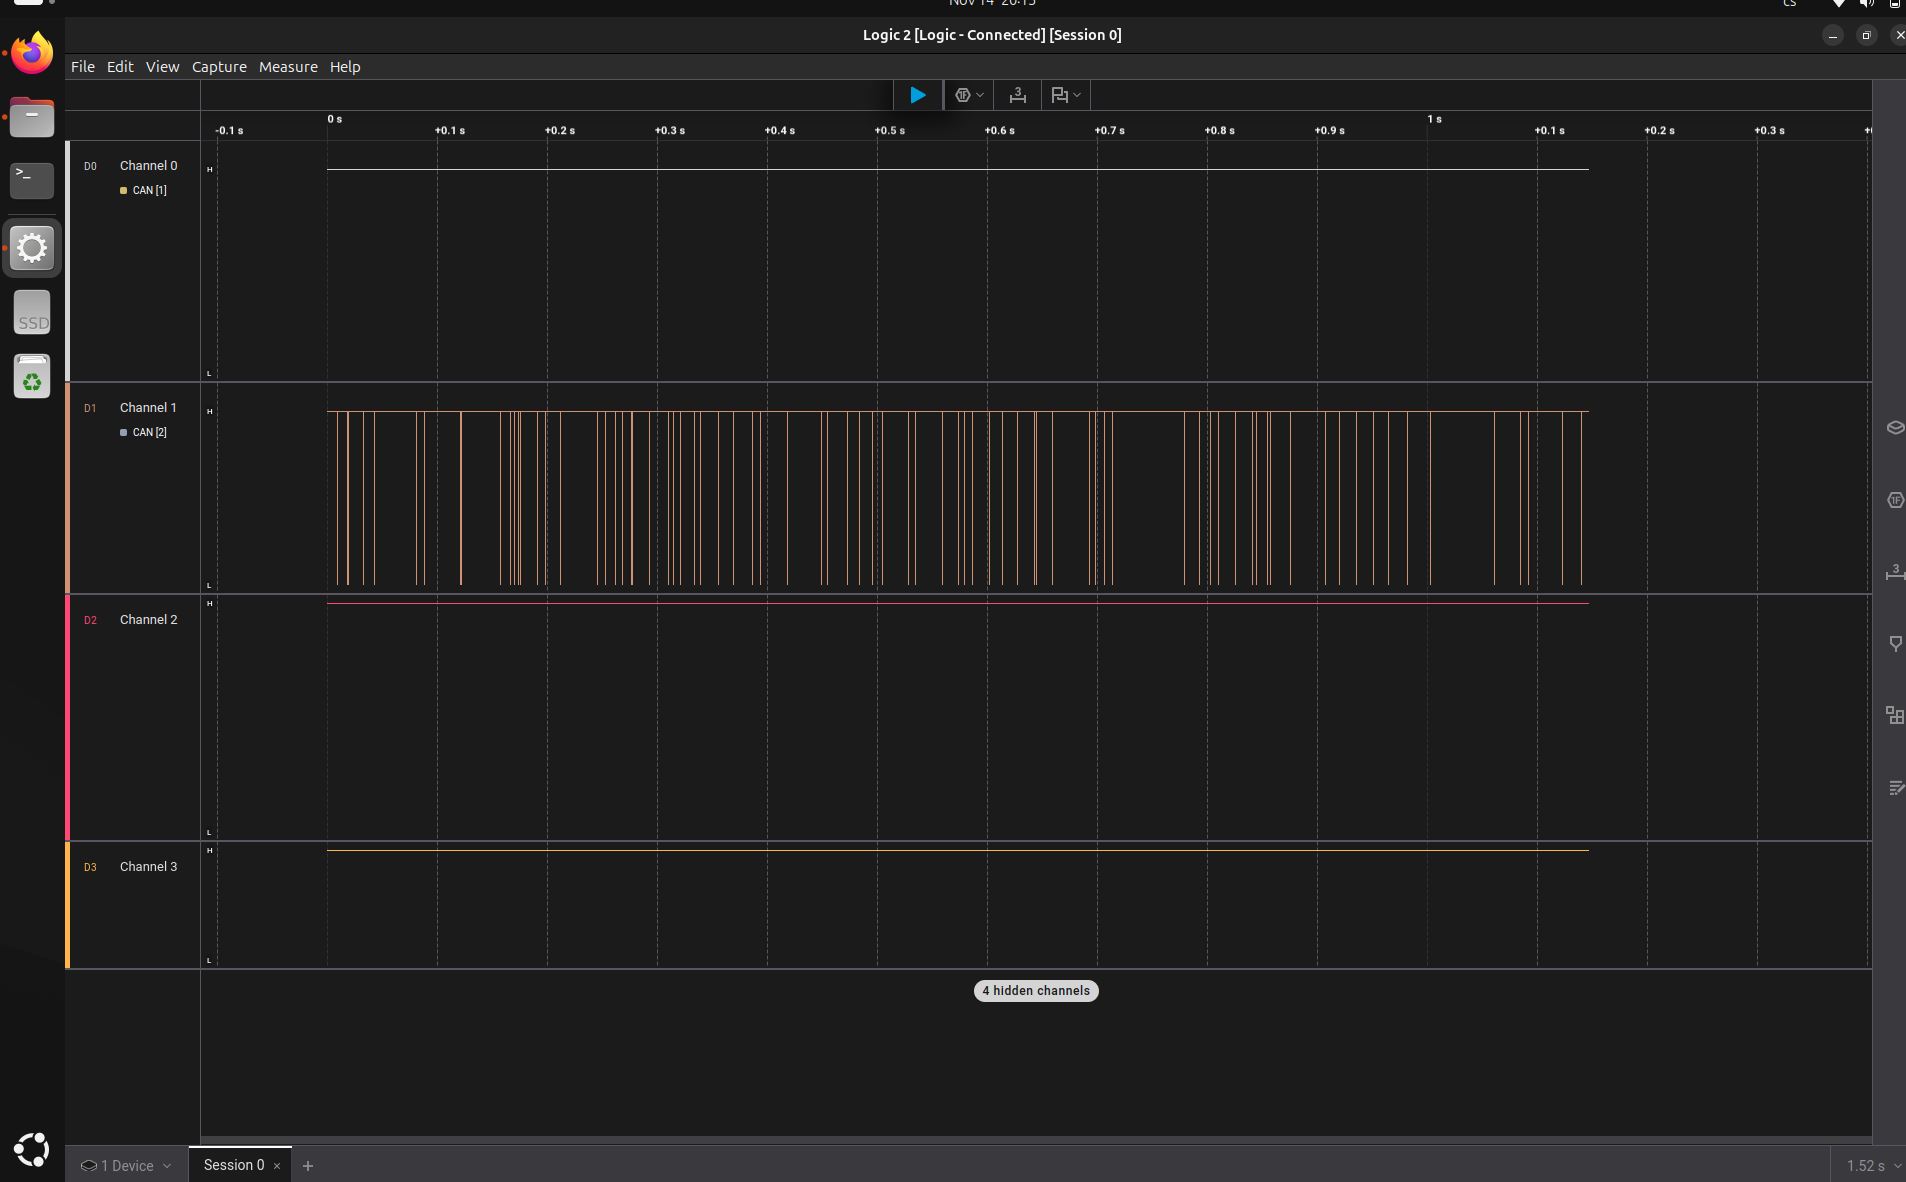Click the timing marker flag icon in toolbar
The width and height of the screenshot is (1906, 1182).
1059,95
